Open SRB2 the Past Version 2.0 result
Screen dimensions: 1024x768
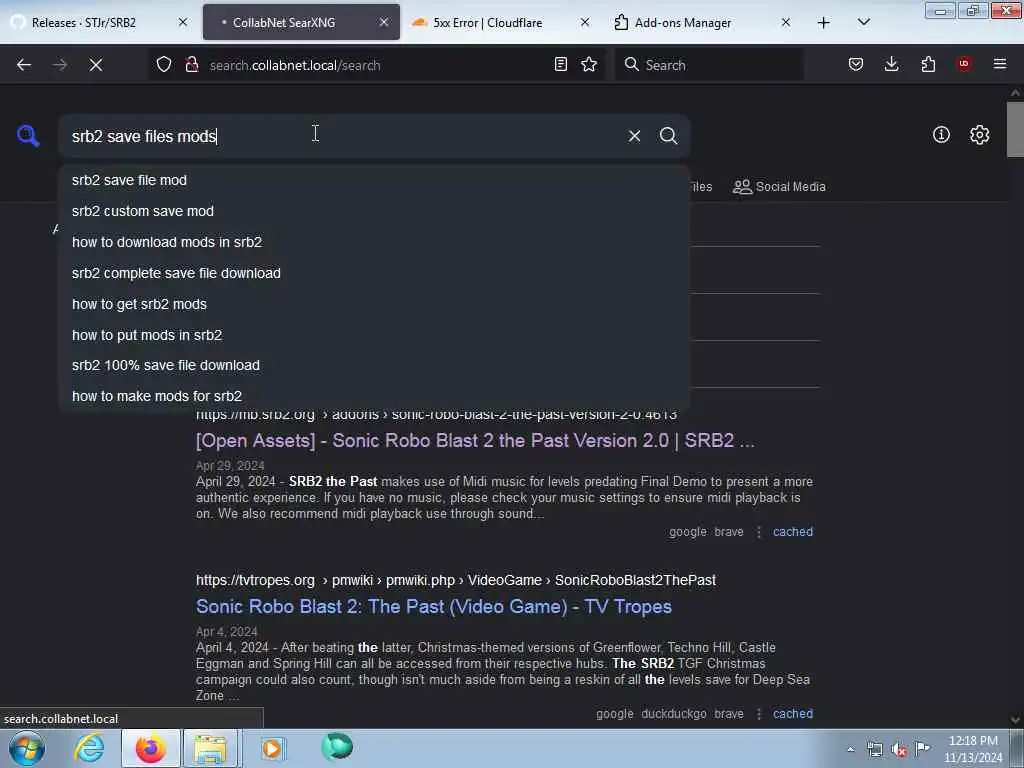[x=475, y=441]
